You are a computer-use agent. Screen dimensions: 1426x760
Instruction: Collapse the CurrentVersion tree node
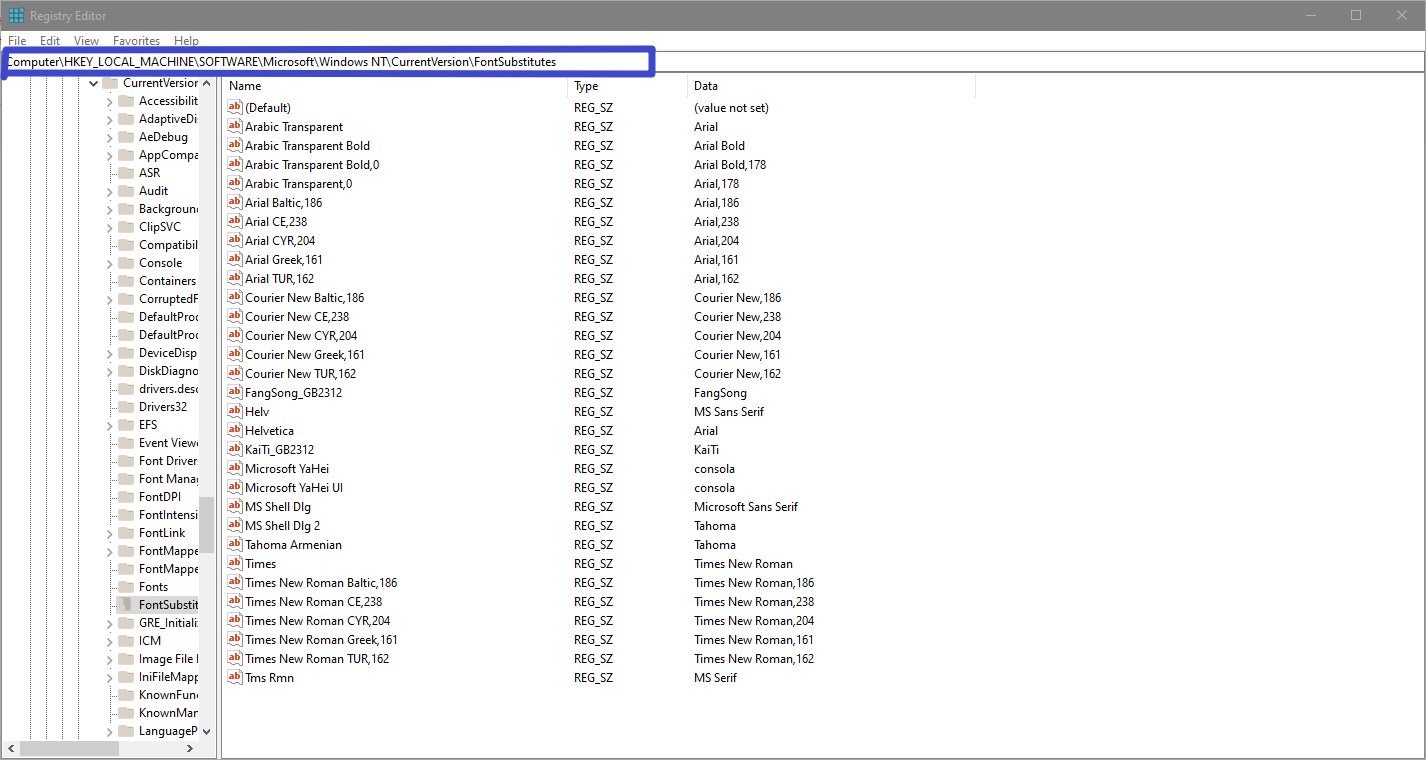click(93, 83)
